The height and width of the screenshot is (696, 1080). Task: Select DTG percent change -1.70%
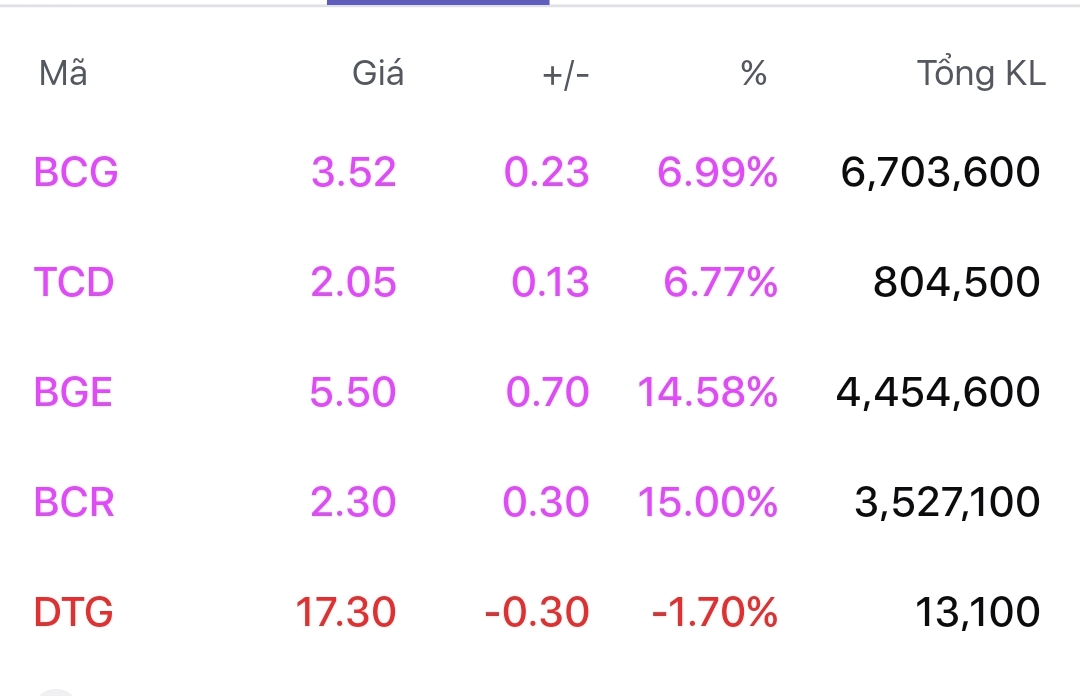click(x=714, y=611)
